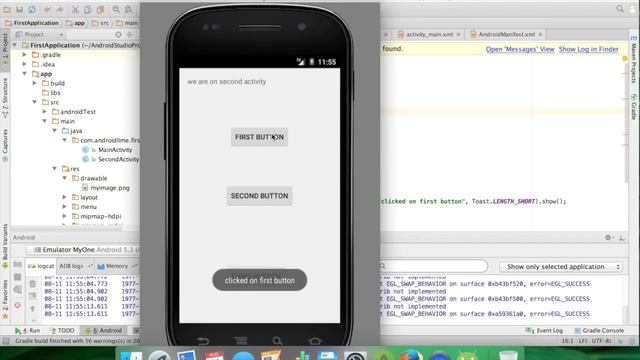This screenshot has height=360, width=640.
Task: Collapse the src folder
Action: (x=35, y=102)
